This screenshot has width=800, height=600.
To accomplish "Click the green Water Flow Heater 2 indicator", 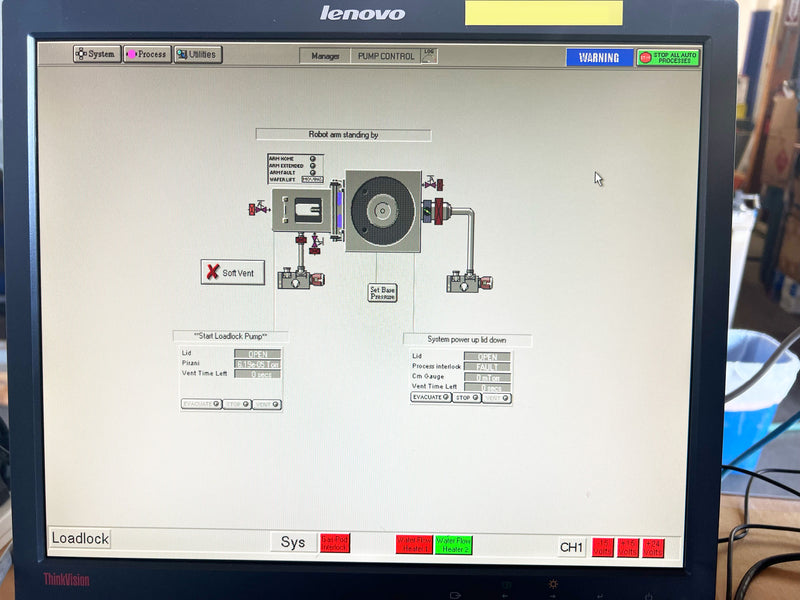I will coord(453,545).
